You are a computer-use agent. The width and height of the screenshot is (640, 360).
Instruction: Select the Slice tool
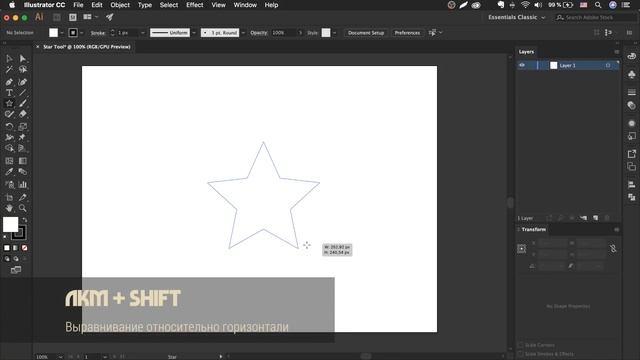click(22, 198)
